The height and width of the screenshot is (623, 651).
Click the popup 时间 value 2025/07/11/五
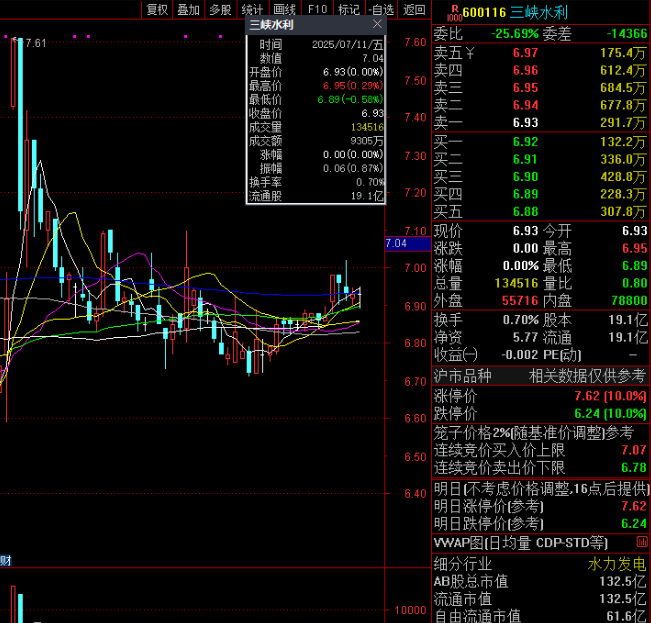click(348, 44)
